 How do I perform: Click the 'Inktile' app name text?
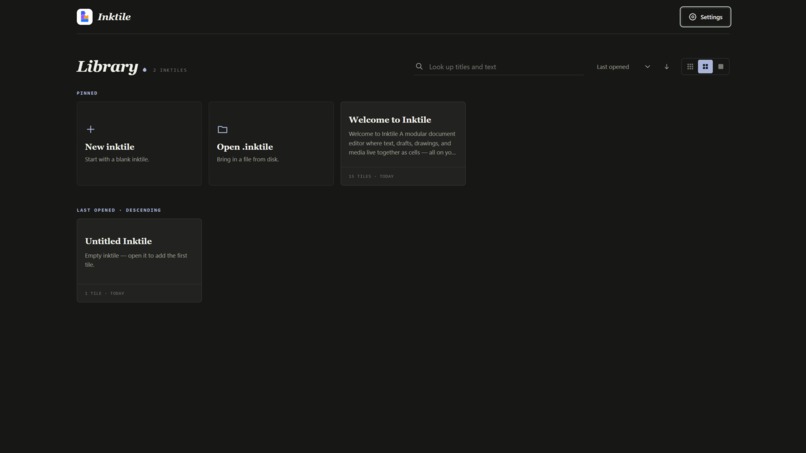pos(114,17)
